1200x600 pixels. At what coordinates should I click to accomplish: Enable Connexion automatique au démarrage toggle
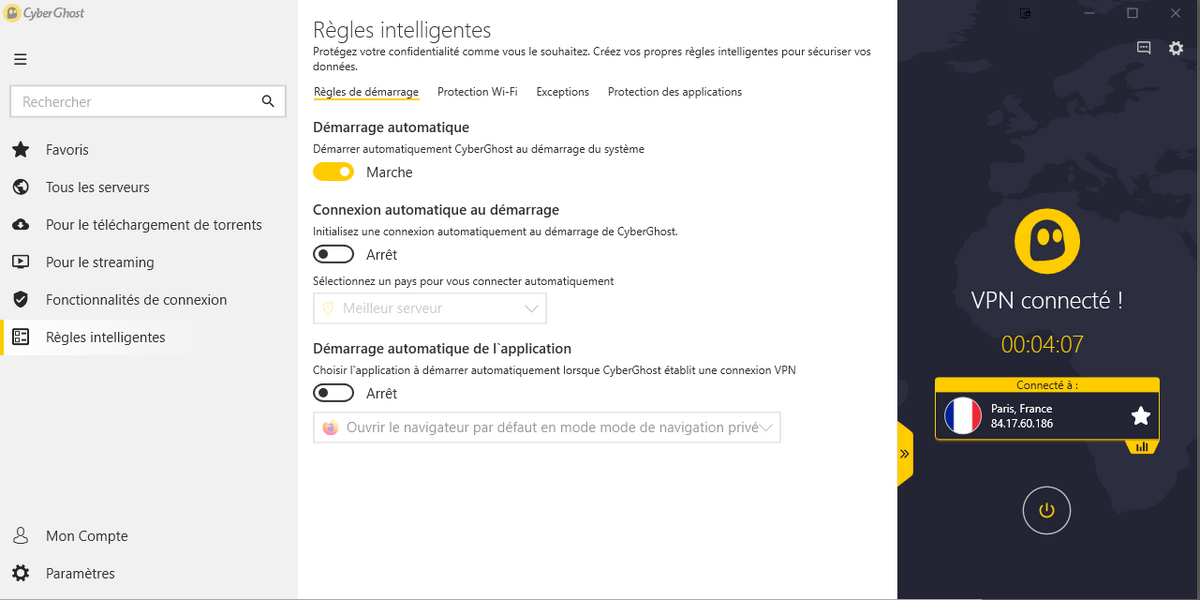333,254
